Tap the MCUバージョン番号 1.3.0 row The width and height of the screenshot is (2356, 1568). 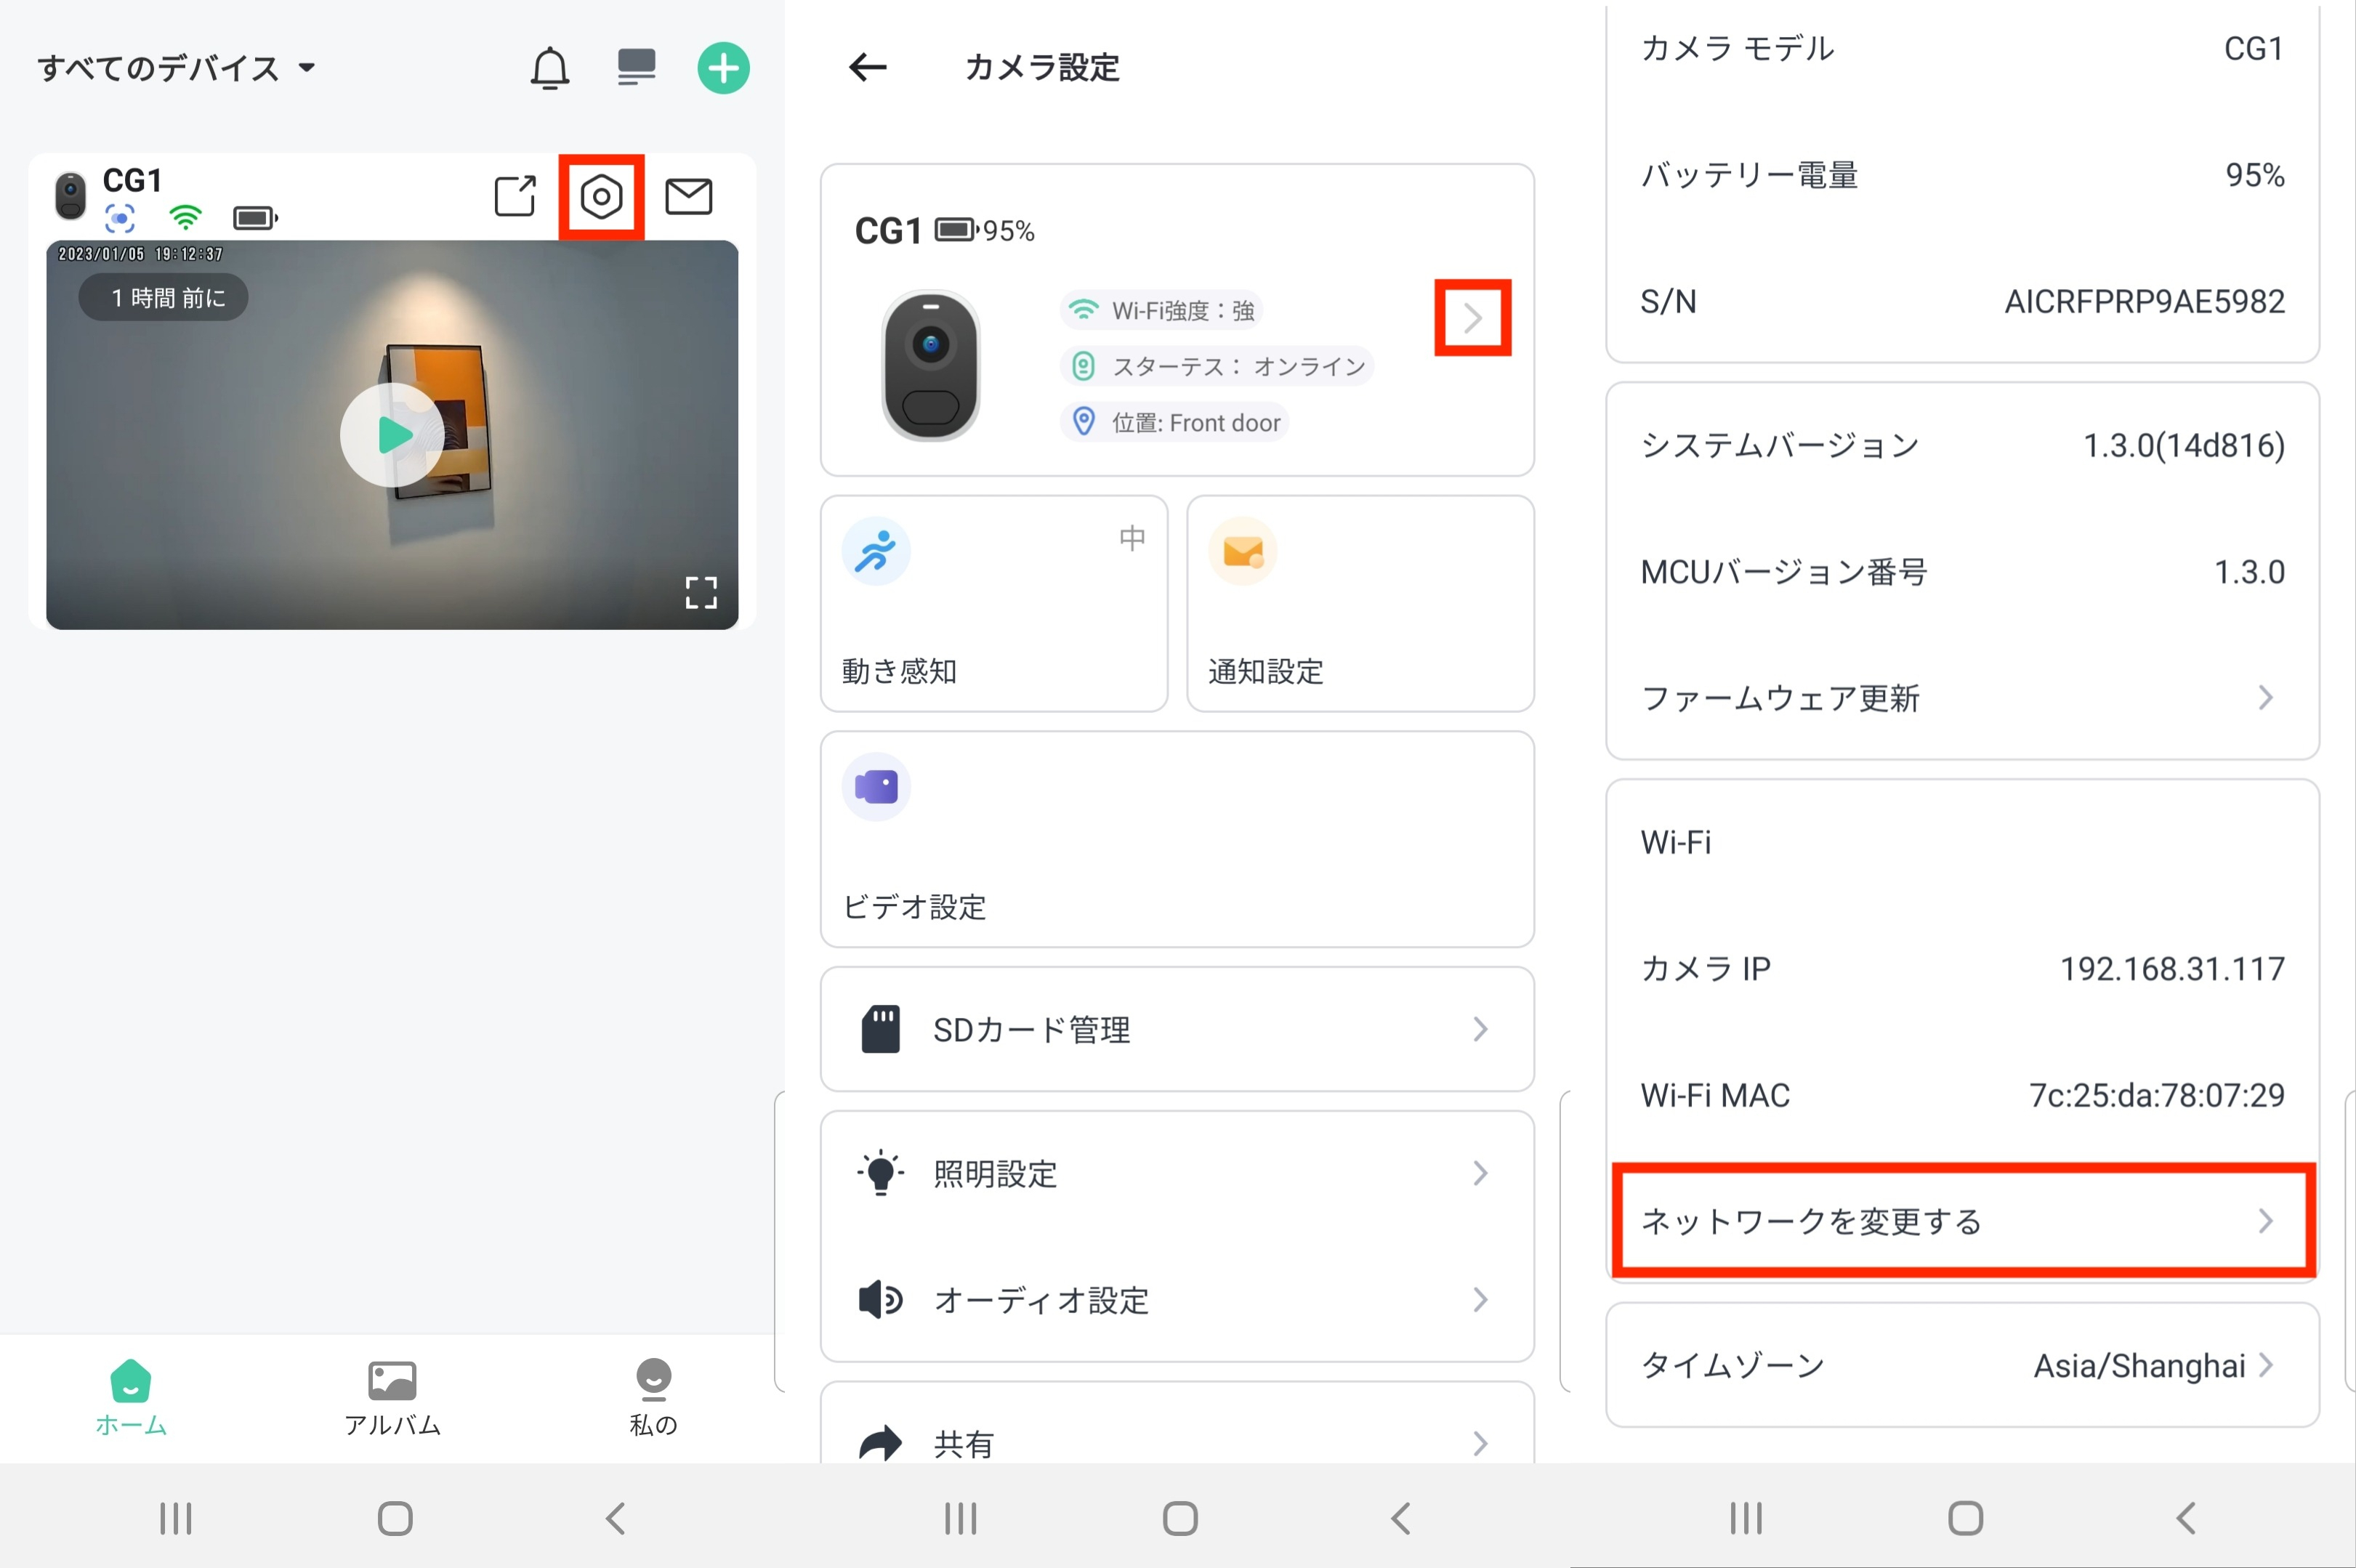pos(1962,572)
